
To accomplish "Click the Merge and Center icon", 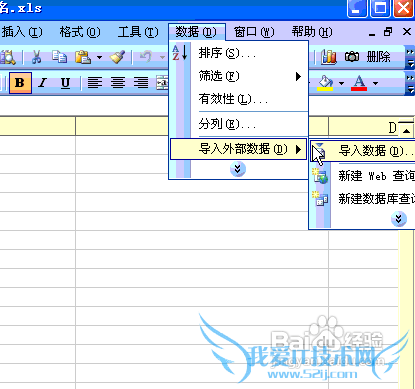I will coord(162,83).
